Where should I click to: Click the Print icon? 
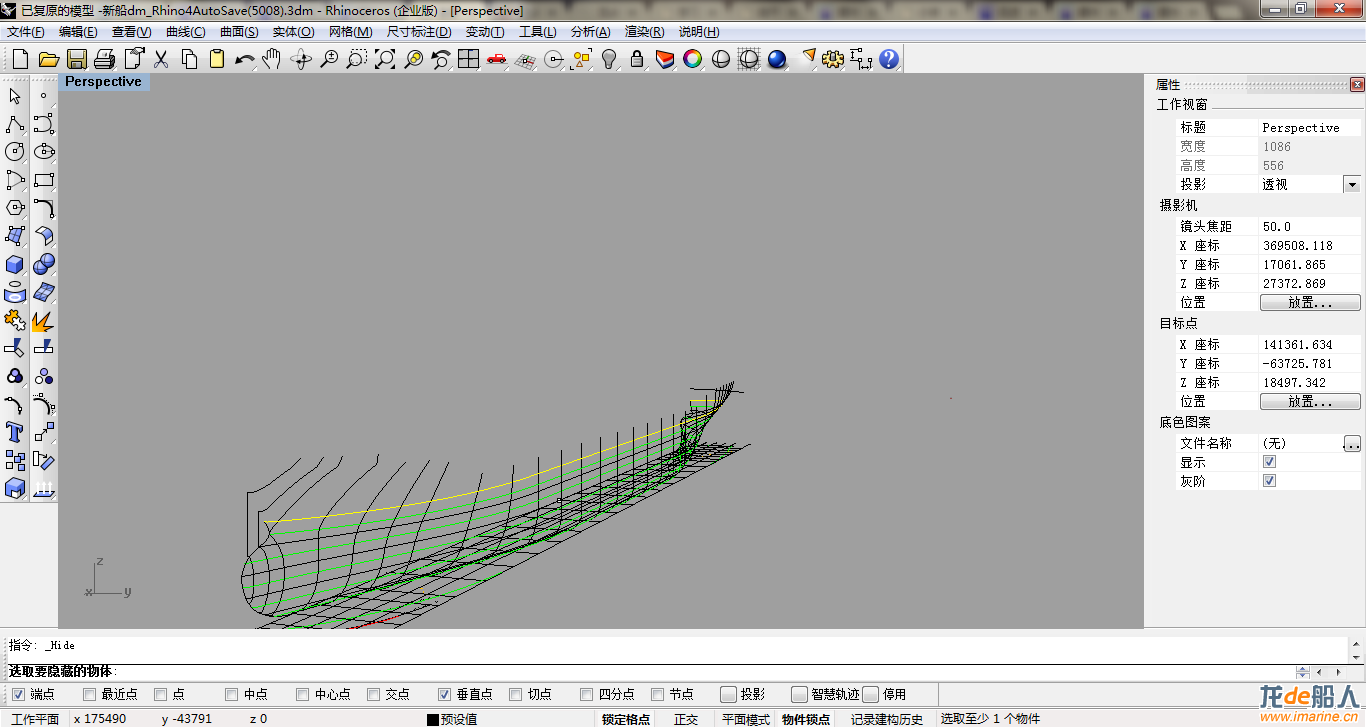tap(104, 59)
